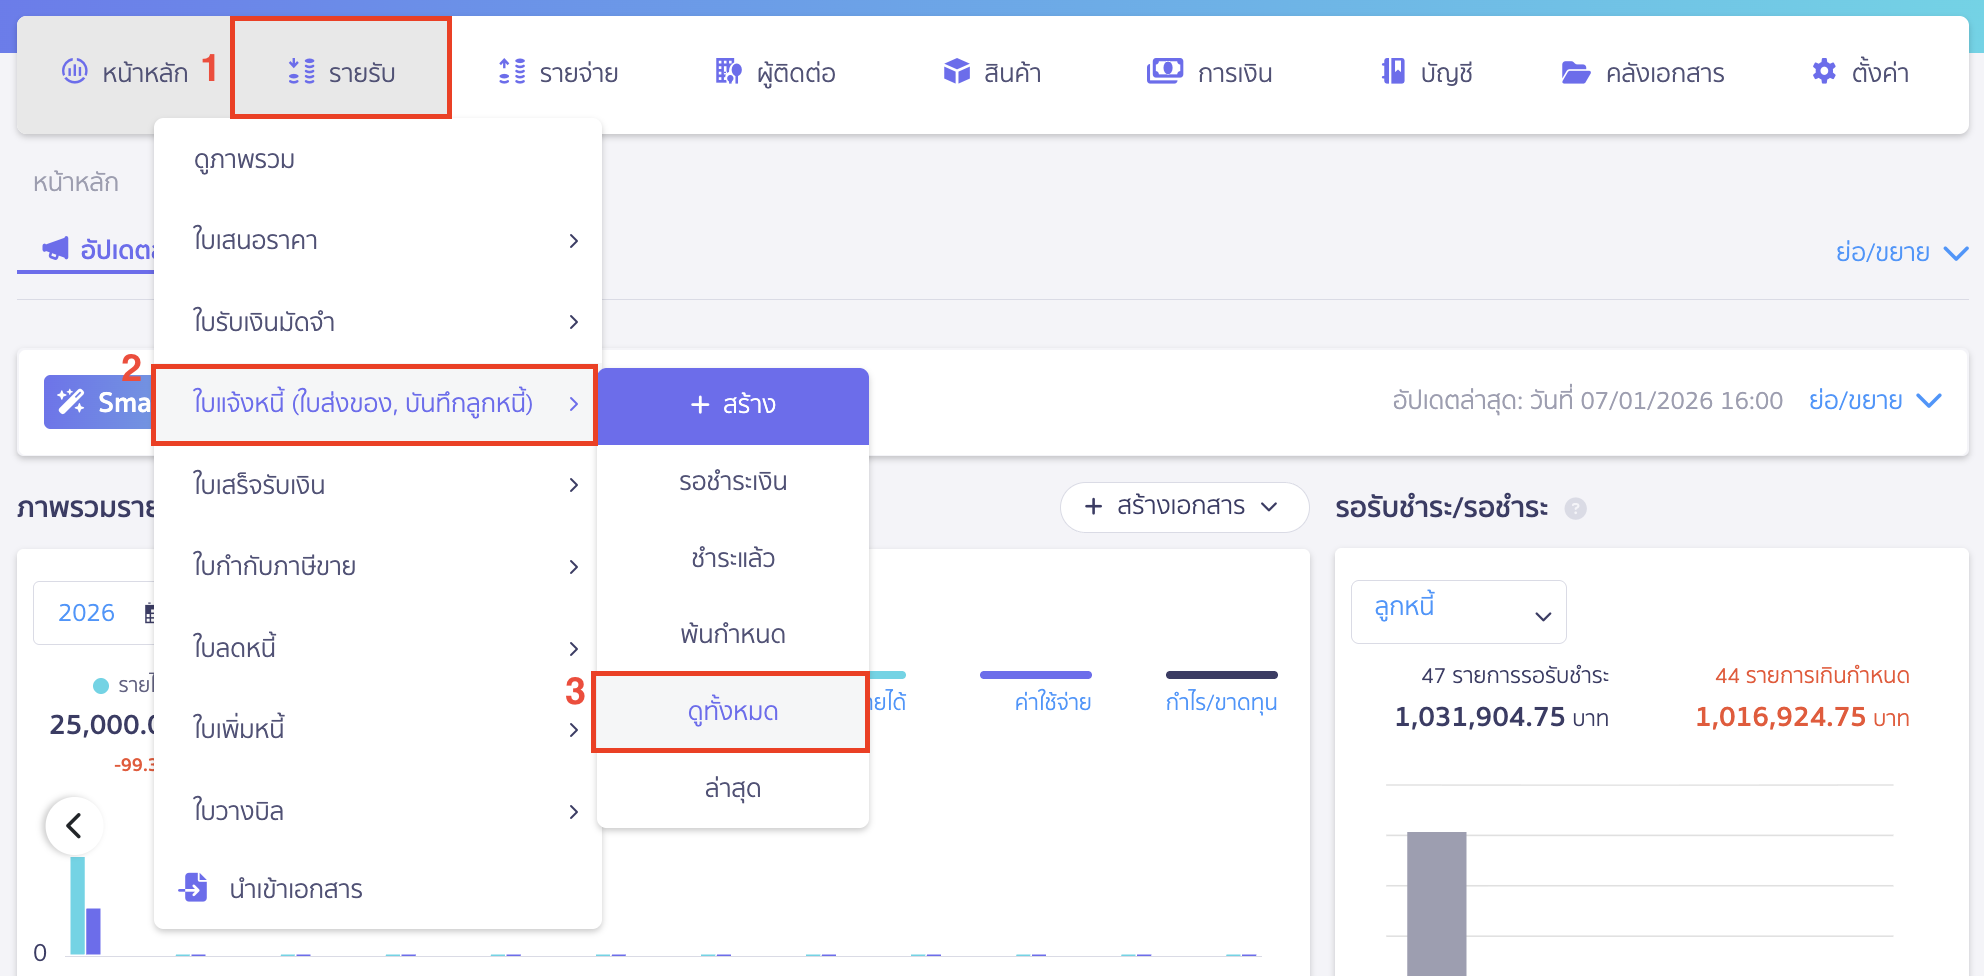Click the home dashboard icon in navbar
Image resolution: width=1984 pixels, height=976 pixels.
coord(75,72)
